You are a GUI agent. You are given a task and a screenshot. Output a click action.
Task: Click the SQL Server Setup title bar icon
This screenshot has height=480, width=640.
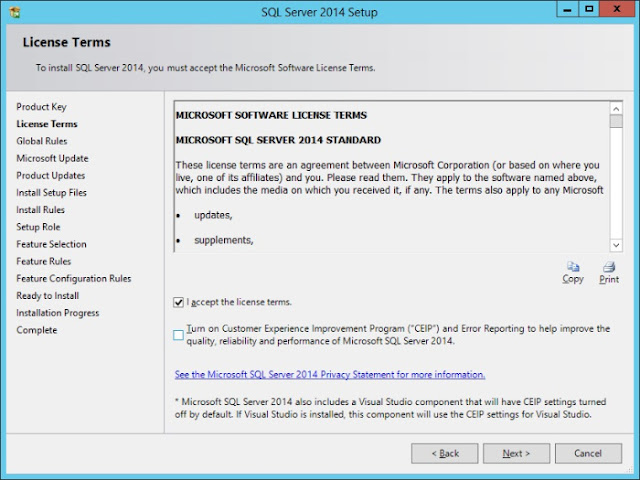pos(14,12)
